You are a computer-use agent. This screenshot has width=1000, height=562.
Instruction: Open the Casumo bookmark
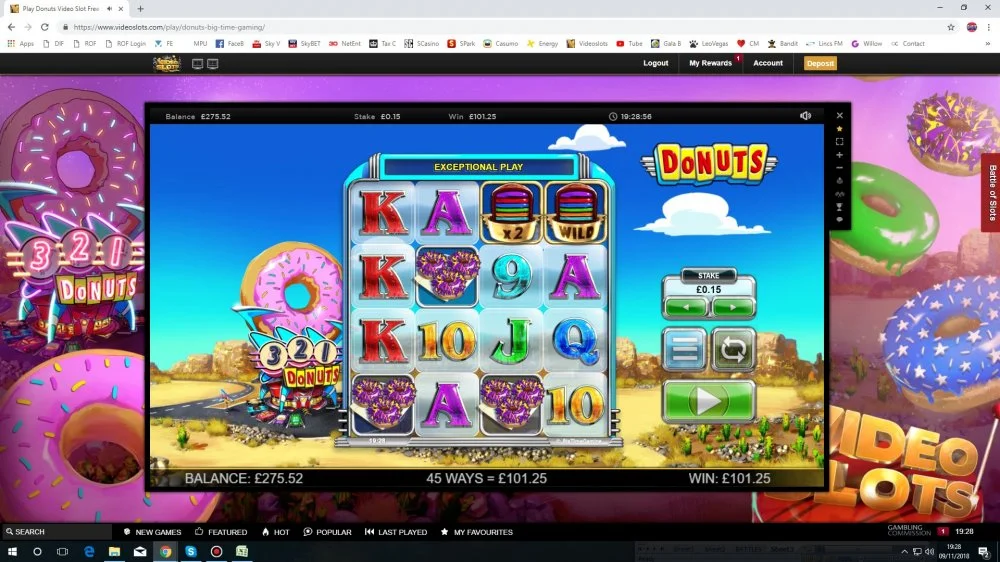pos(501,43)
